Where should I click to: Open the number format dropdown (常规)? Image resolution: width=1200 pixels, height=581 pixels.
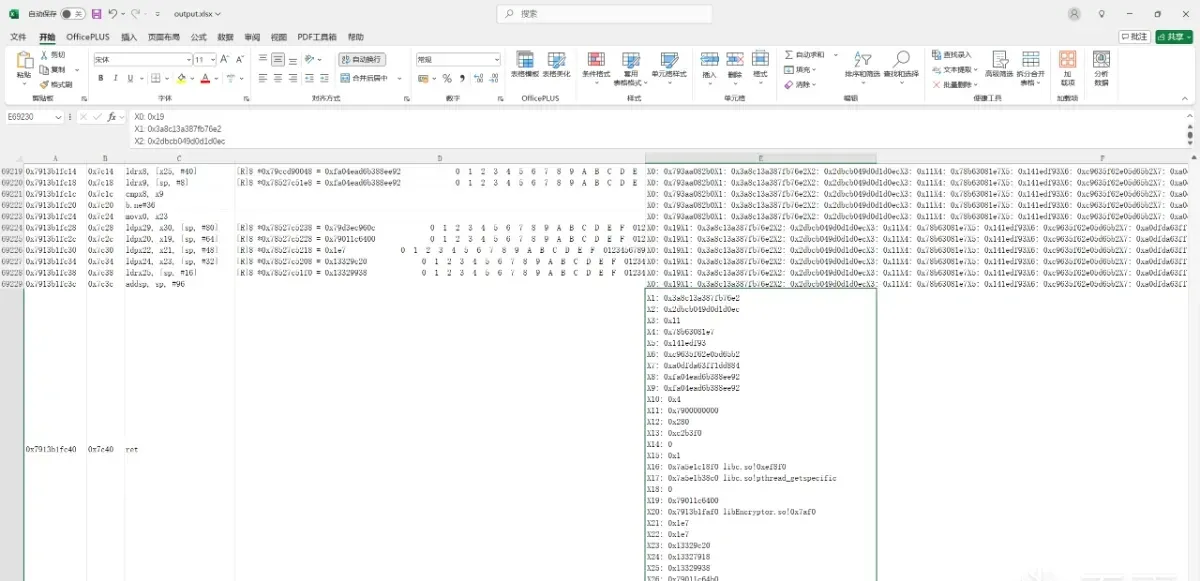pyautogui.click(x=496, y=60)
